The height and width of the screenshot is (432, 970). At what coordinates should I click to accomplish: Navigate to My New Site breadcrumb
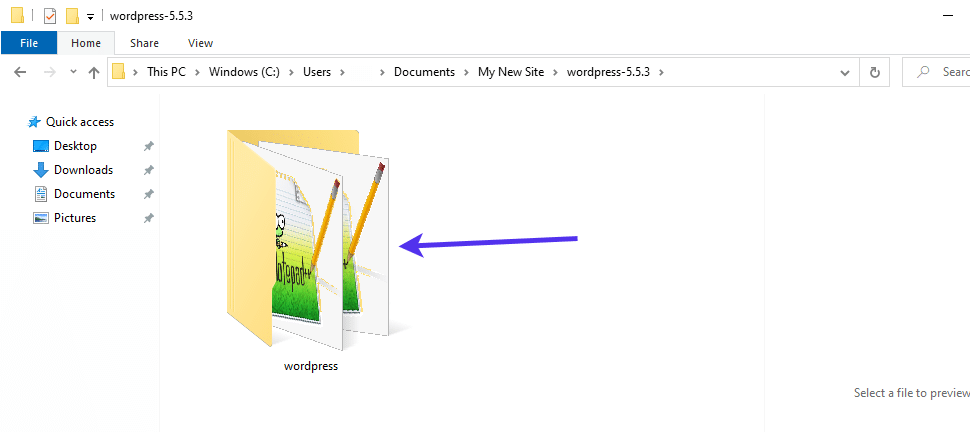(510, 72)
